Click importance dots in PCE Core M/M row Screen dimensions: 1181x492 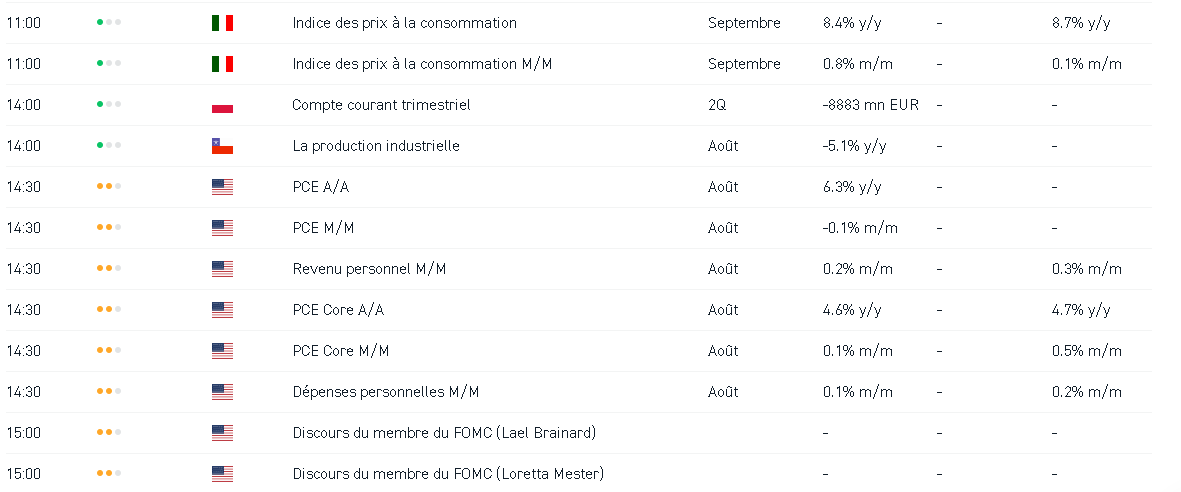(109, 351)
